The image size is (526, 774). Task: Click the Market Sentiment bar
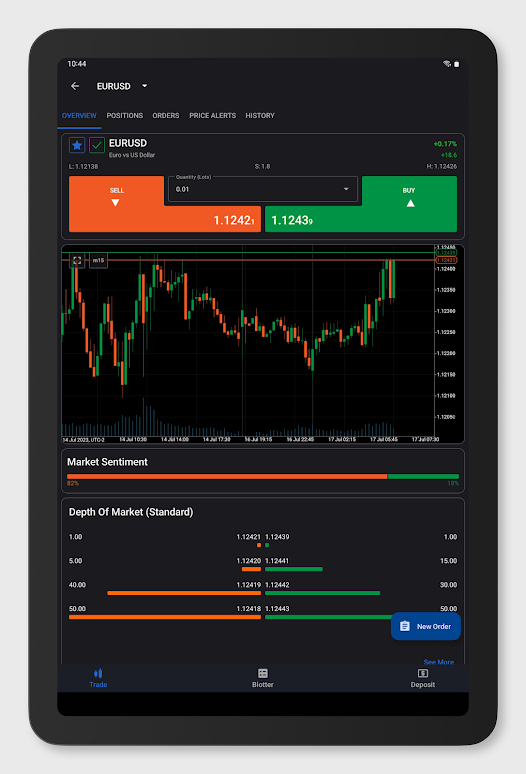coord(263,476)
